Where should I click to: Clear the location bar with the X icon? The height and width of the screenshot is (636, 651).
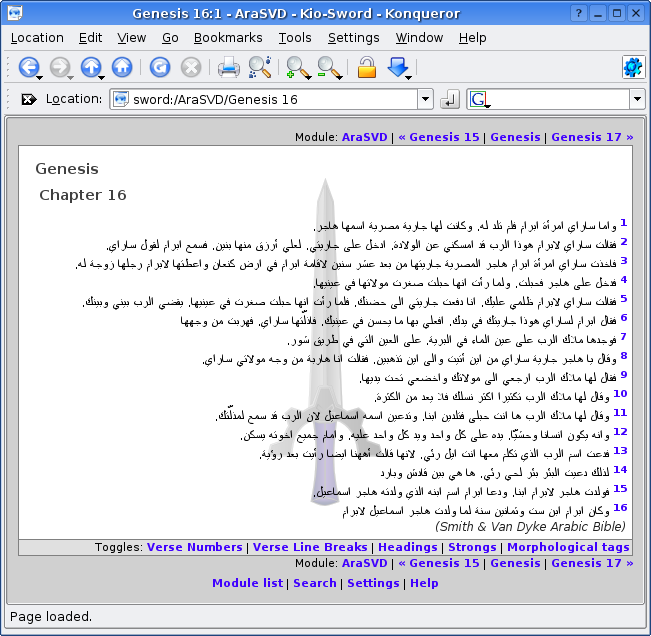(x=29, y=99)
